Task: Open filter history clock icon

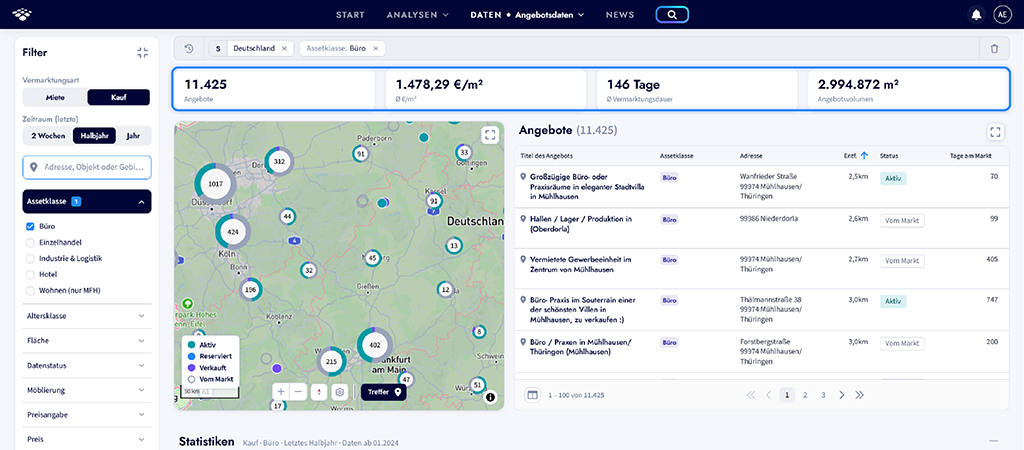Action: [189, 48]
